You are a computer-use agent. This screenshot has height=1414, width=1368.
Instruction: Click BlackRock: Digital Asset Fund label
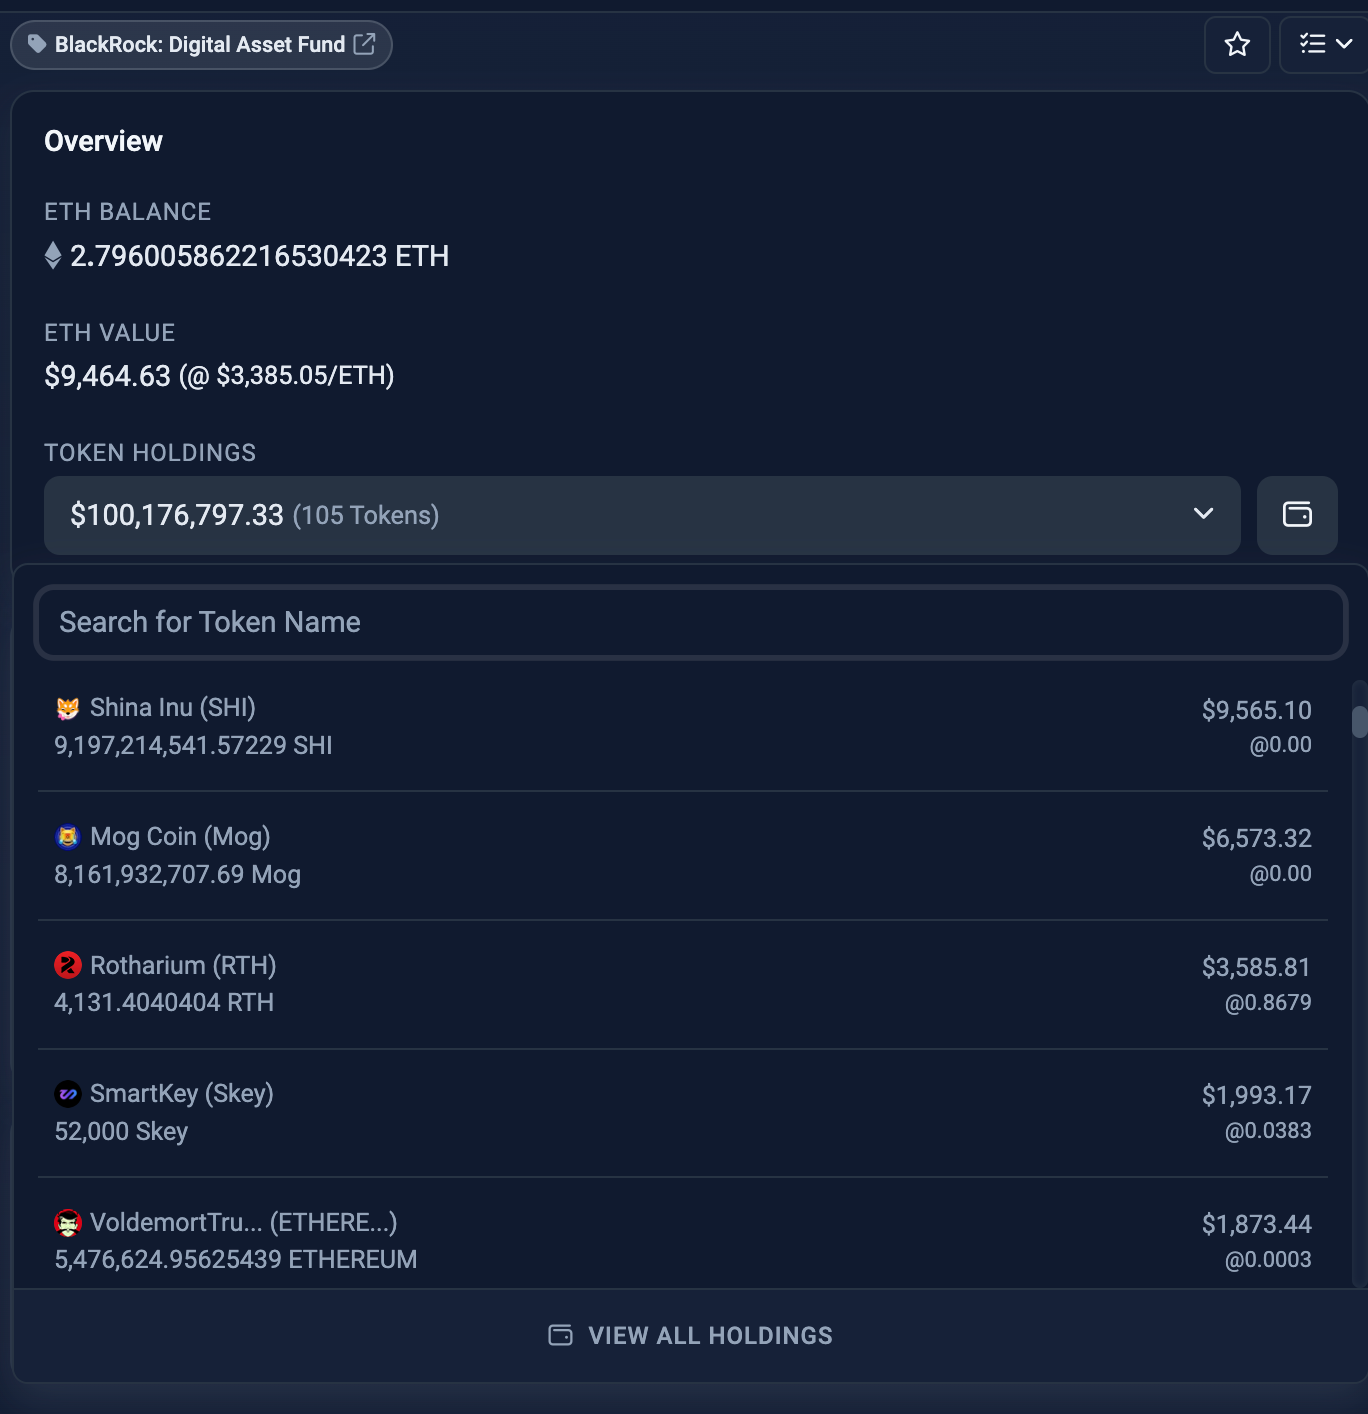[x=200, y=44]
